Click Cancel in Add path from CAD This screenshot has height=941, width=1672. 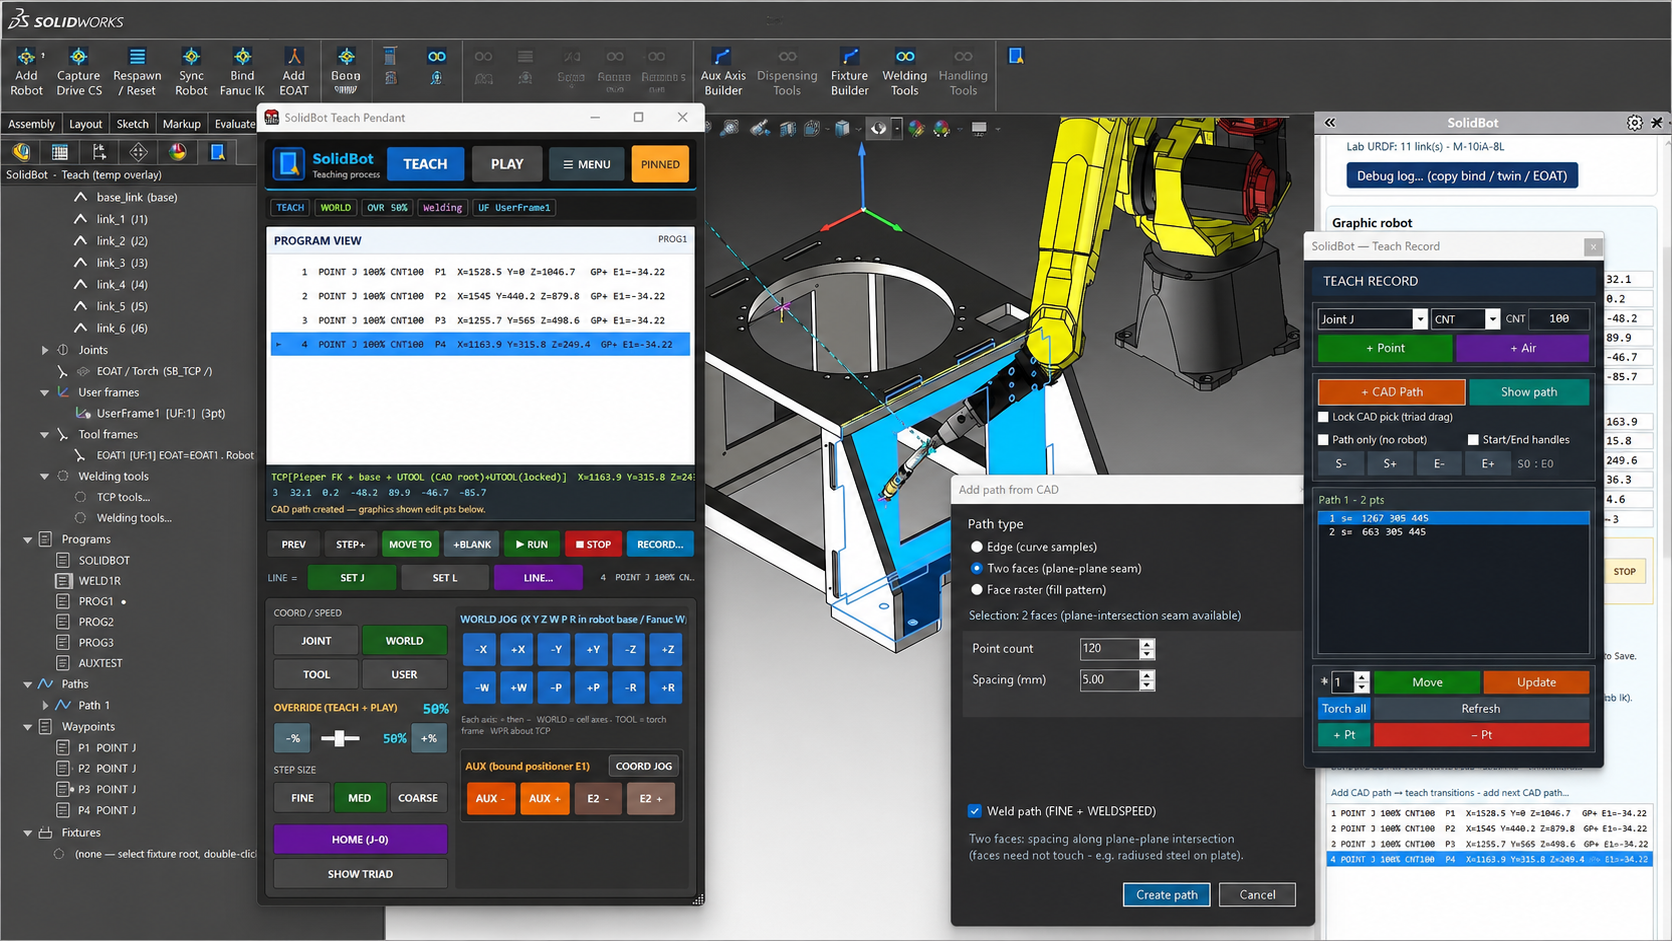1257,894
